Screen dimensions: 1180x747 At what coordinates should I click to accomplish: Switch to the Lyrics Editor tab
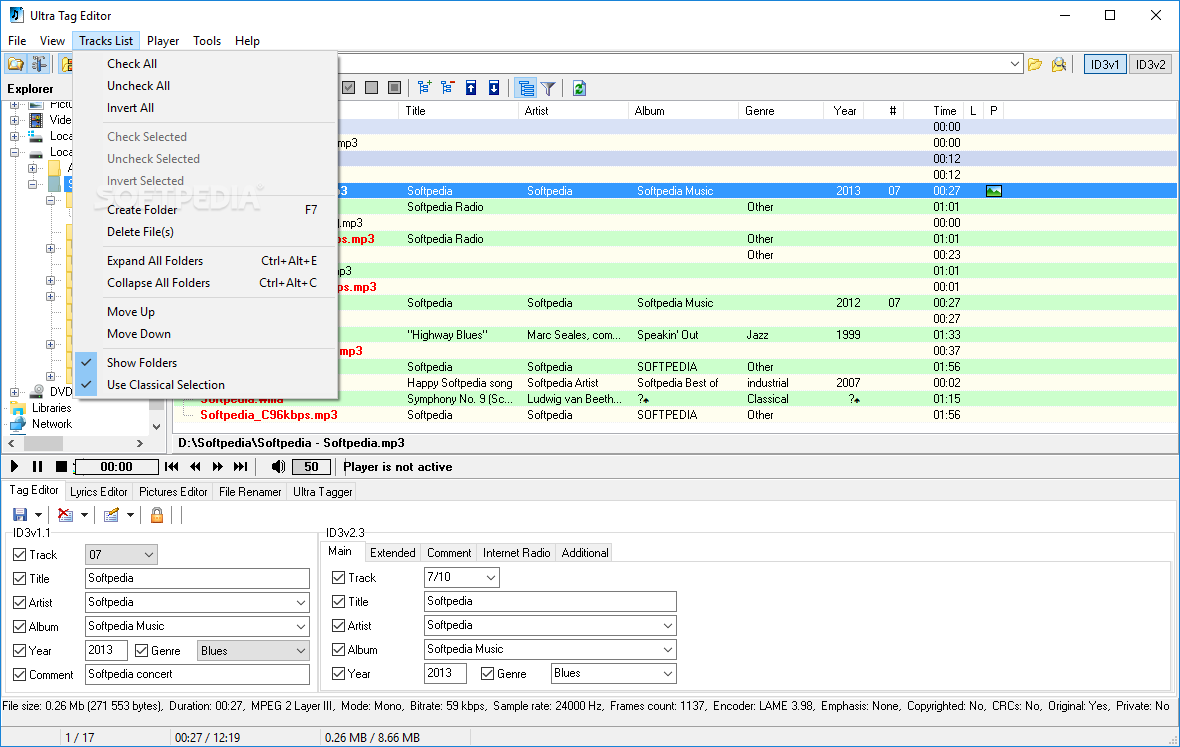[x=99, y=492]
